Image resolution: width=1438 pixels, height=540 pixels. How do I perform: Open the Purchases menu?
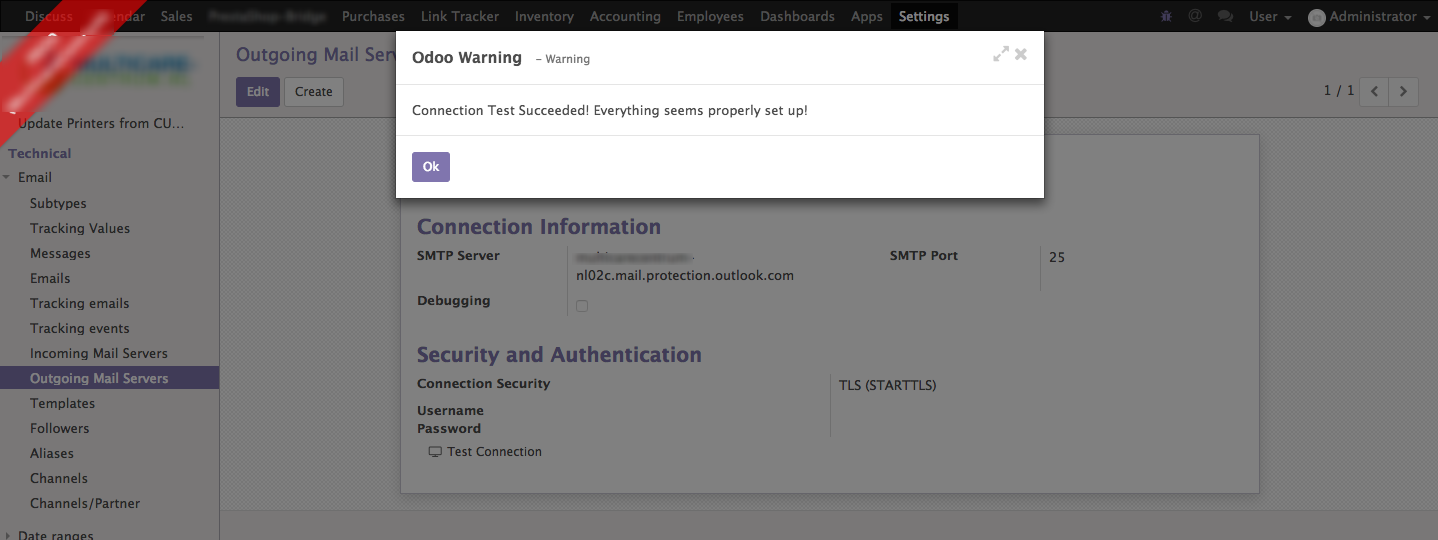tap(373, 16)
